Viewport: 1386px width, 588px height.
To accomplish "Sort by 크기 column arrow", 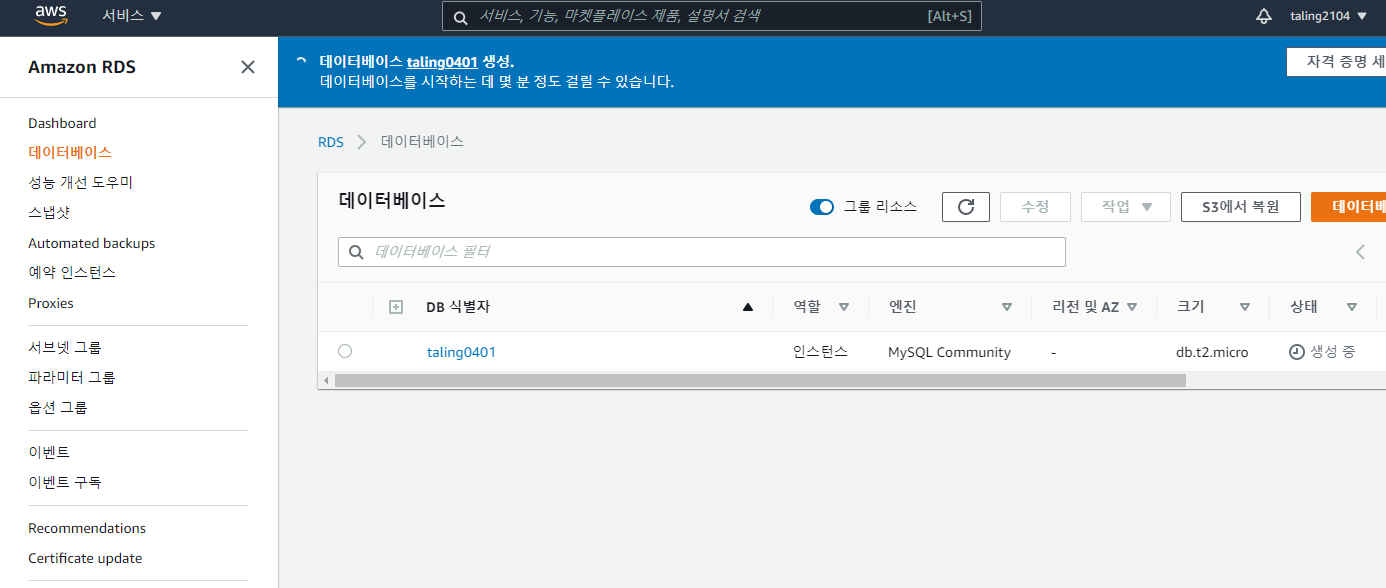I will point(1245,307).
